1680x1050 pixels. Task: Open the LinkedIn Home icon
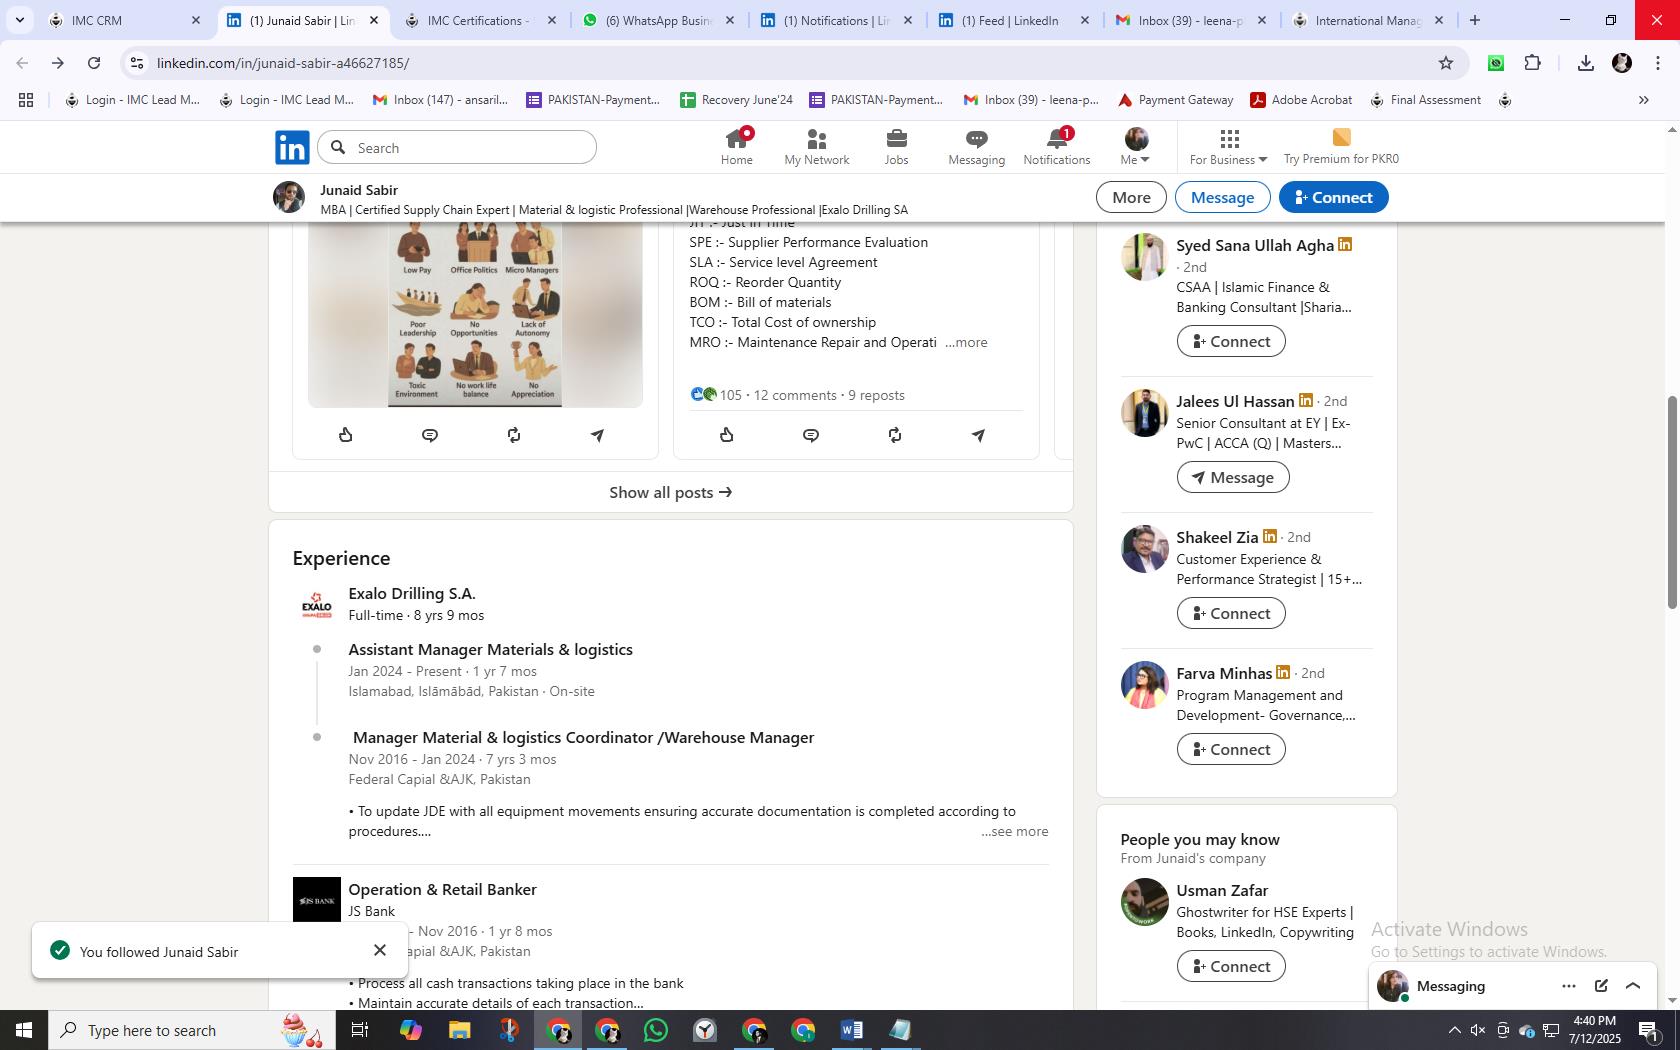point(737,147)
